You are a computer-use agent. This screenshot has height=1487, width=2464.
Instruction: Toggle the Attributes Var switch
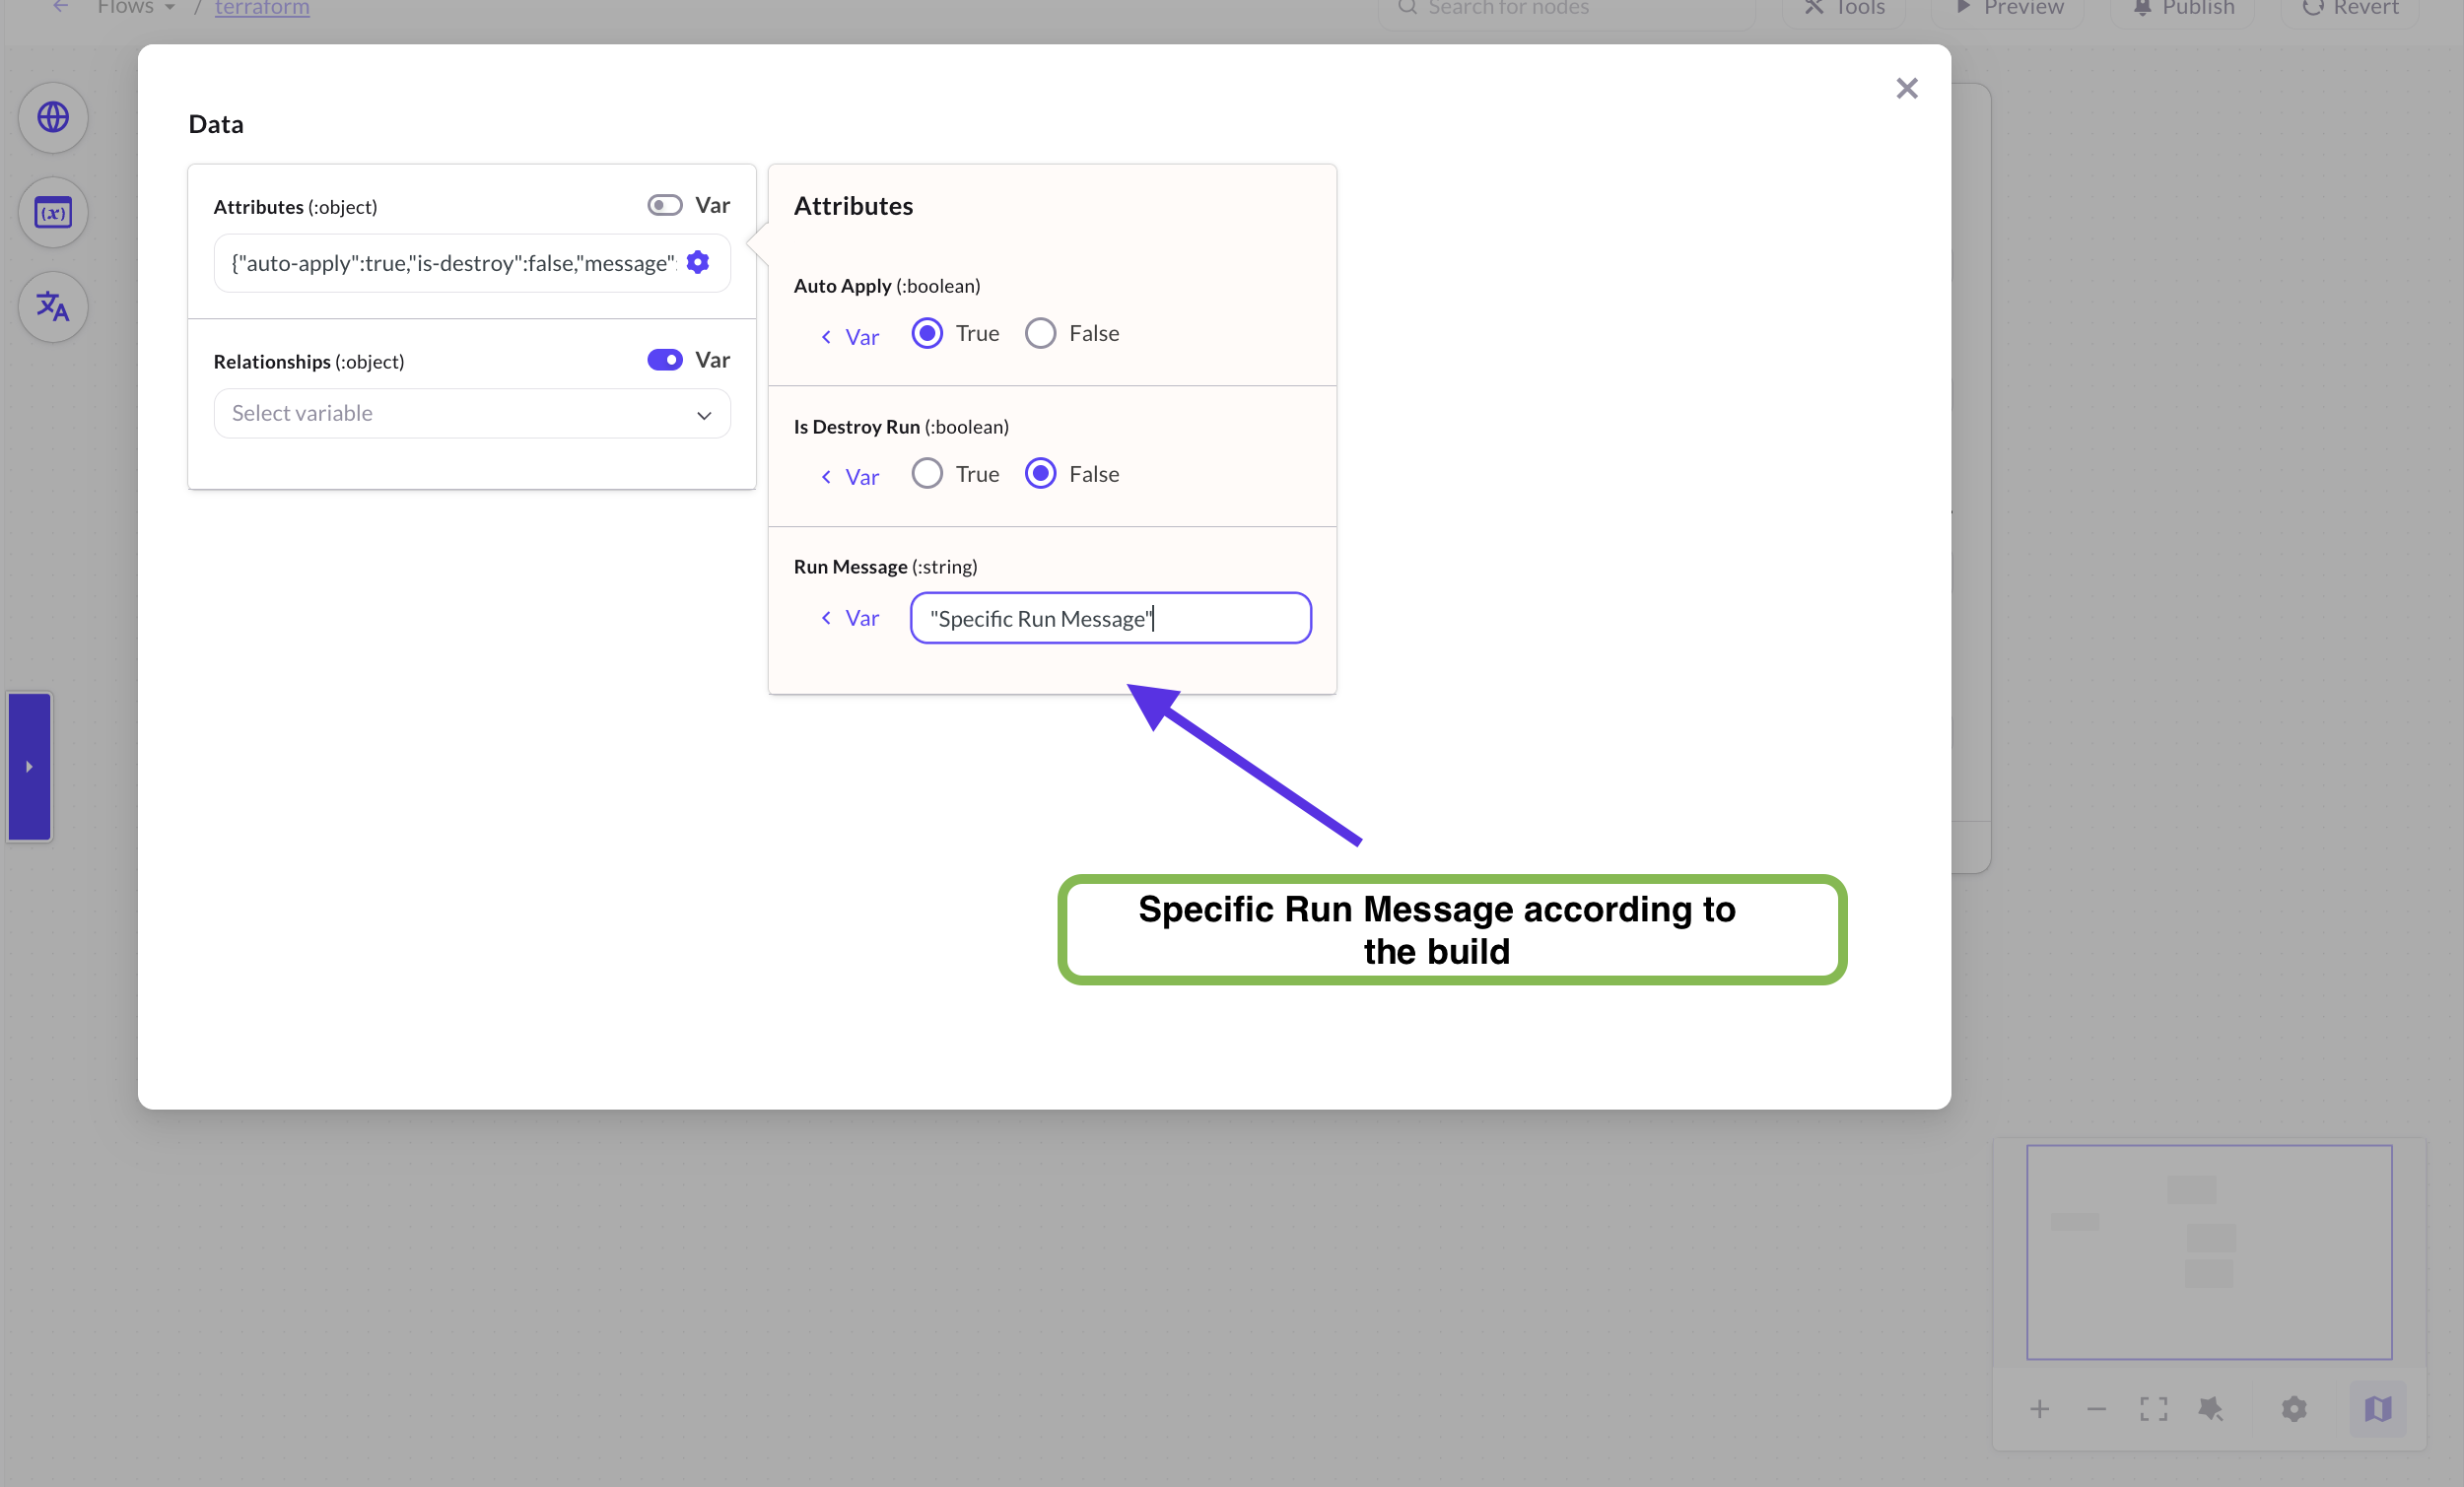(x=664, y=205)
